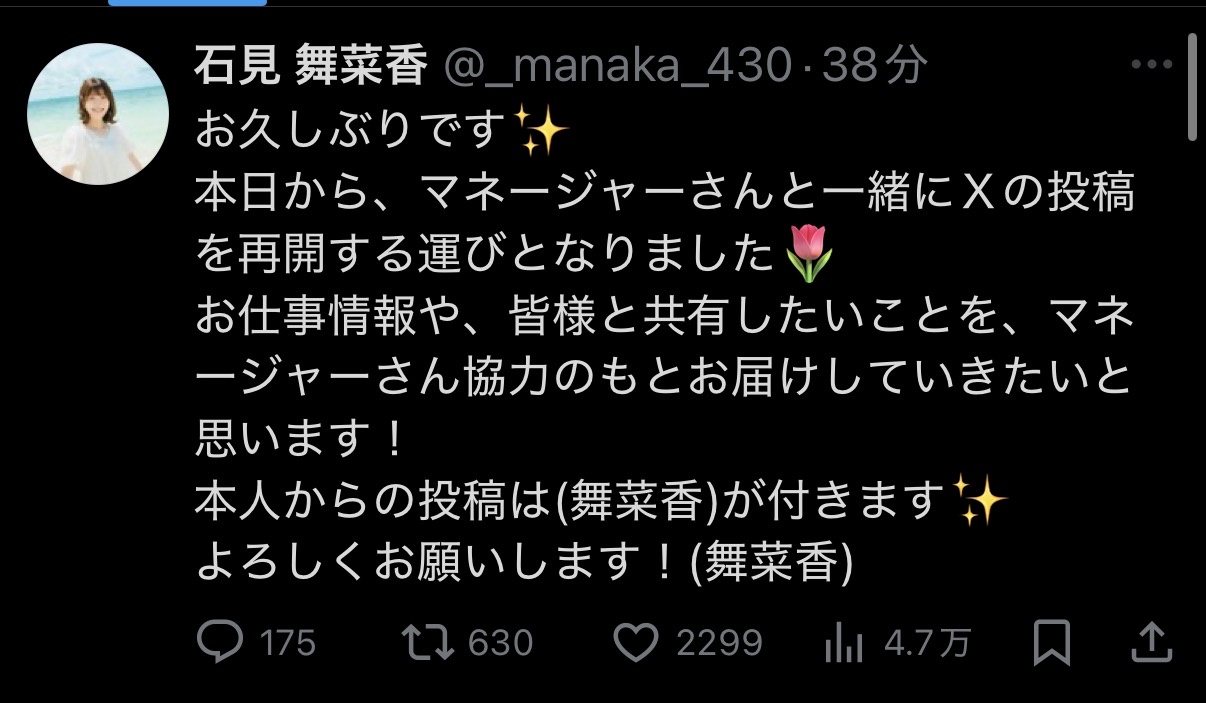The height and width of the screenshot is (703, 1206).
Task: Open view analytics bar chart icon
Action: tap(843, 643)
